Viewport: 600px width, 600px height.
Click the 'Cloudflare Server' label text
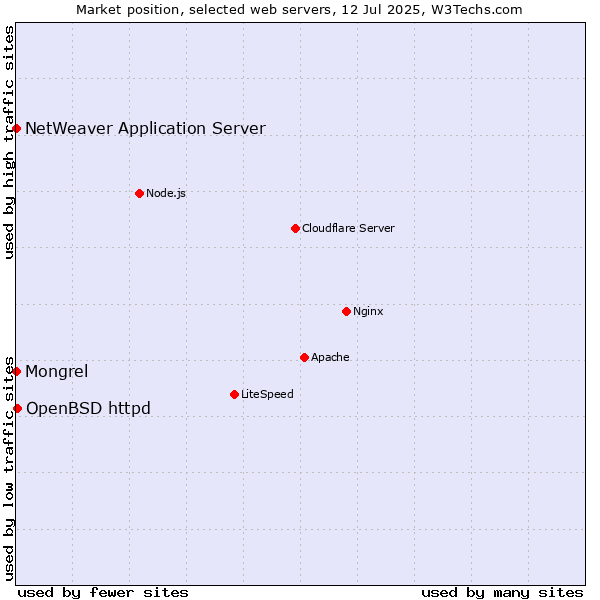[x=348, y=228]
